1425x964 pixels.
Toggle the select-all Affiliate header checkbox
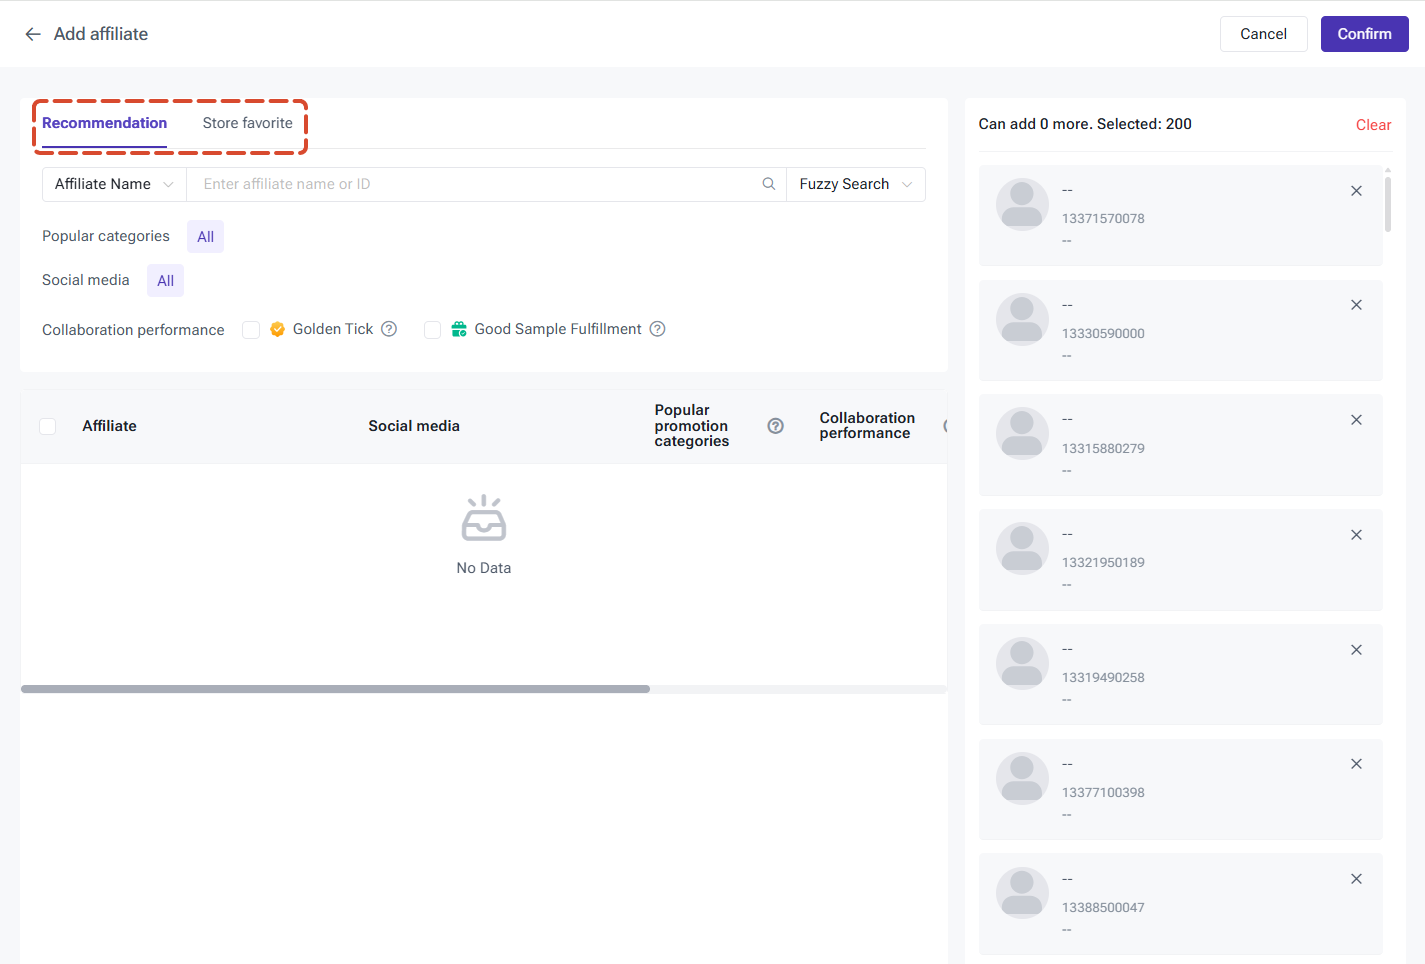(x=47, y=426)
